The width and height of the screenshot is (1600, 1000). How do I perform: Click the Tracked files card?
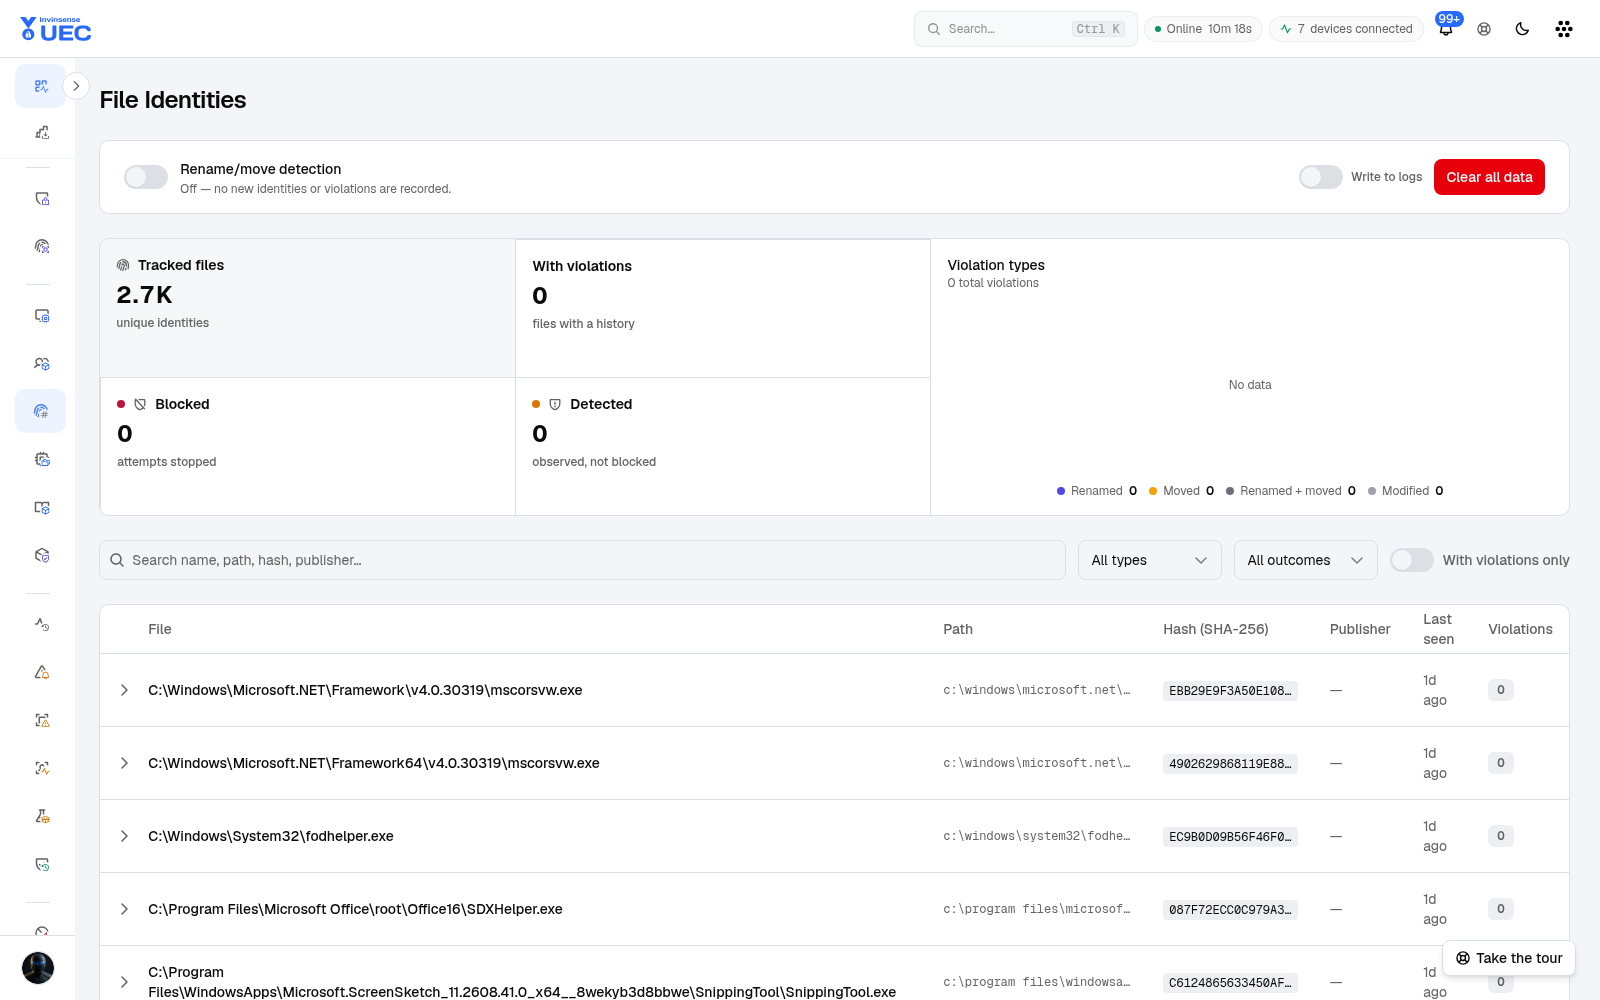308,308
